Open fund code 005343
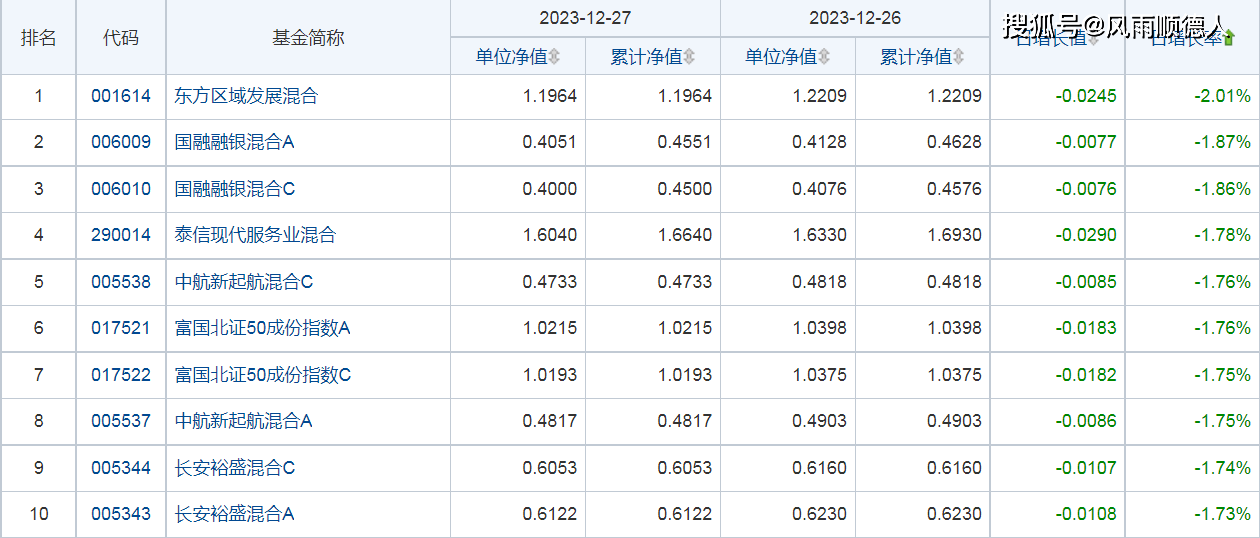 tap(121, 514)
